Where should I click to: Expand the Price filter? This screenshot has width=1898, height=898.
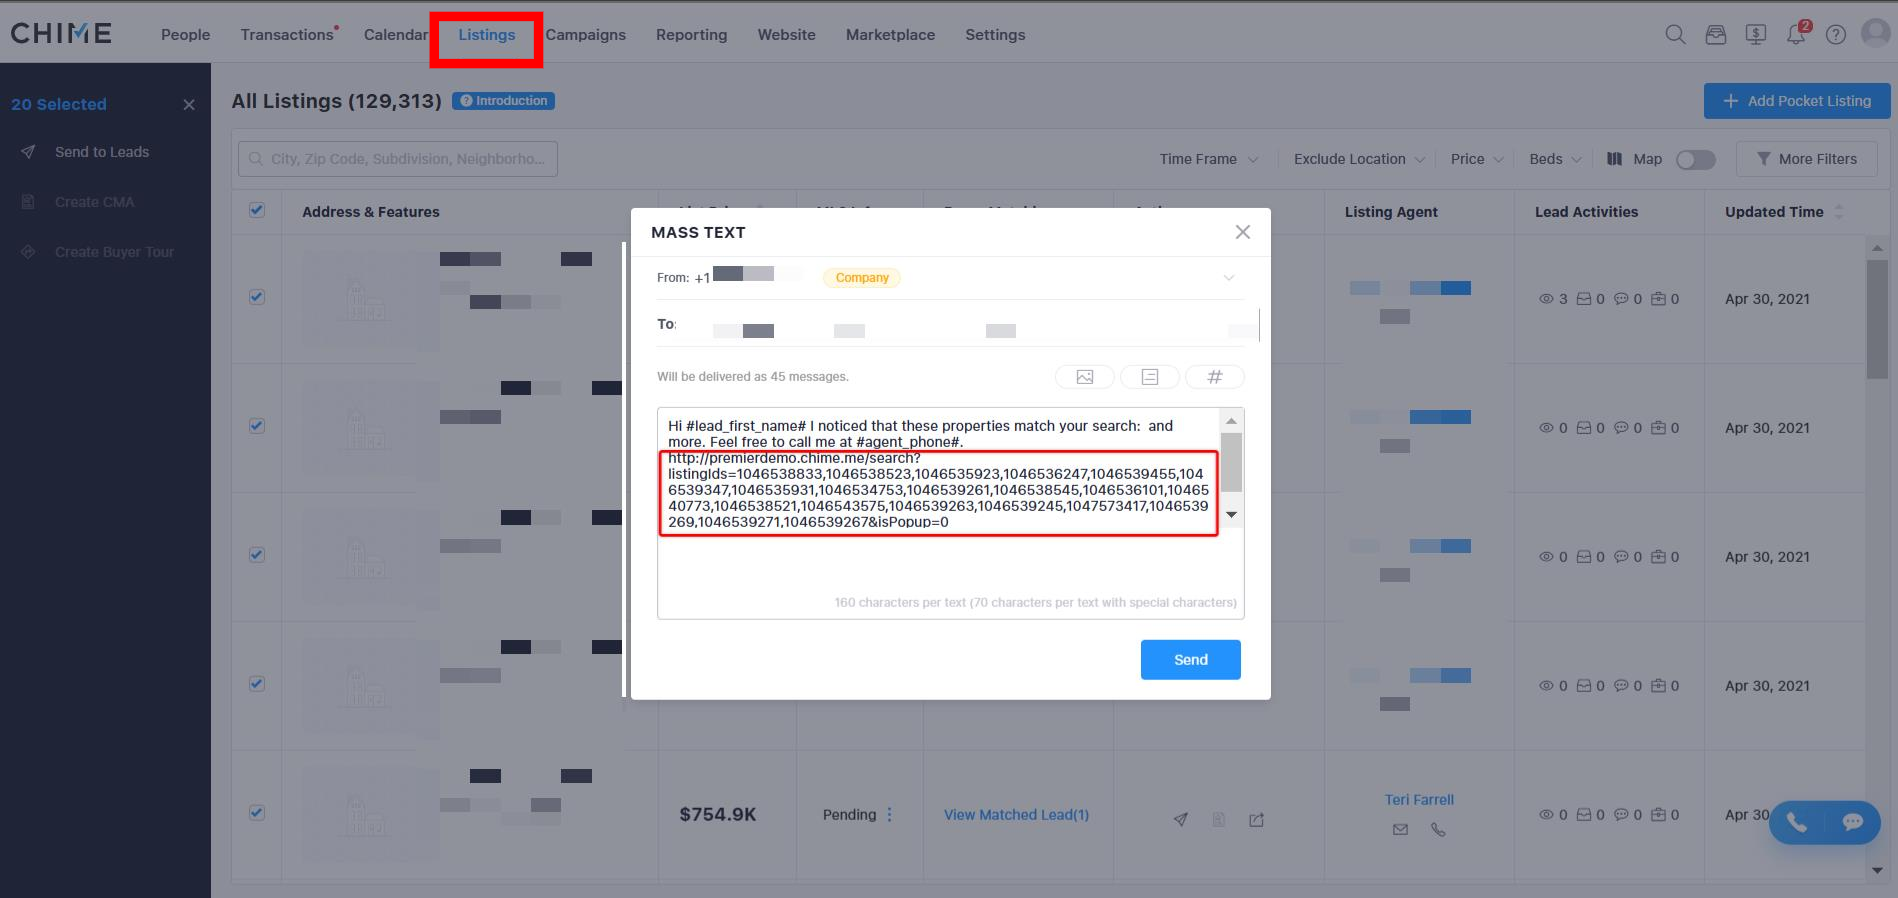pos(1477,159)
